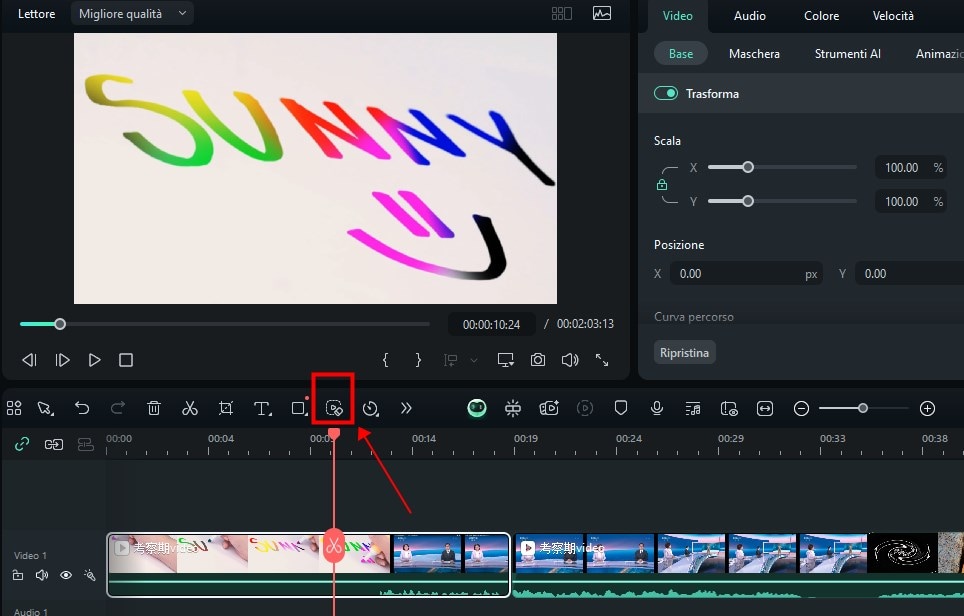Add a marker with the shield icon
Image resolution: width=964 pixels, height=616 pixels.
(621, 408)
